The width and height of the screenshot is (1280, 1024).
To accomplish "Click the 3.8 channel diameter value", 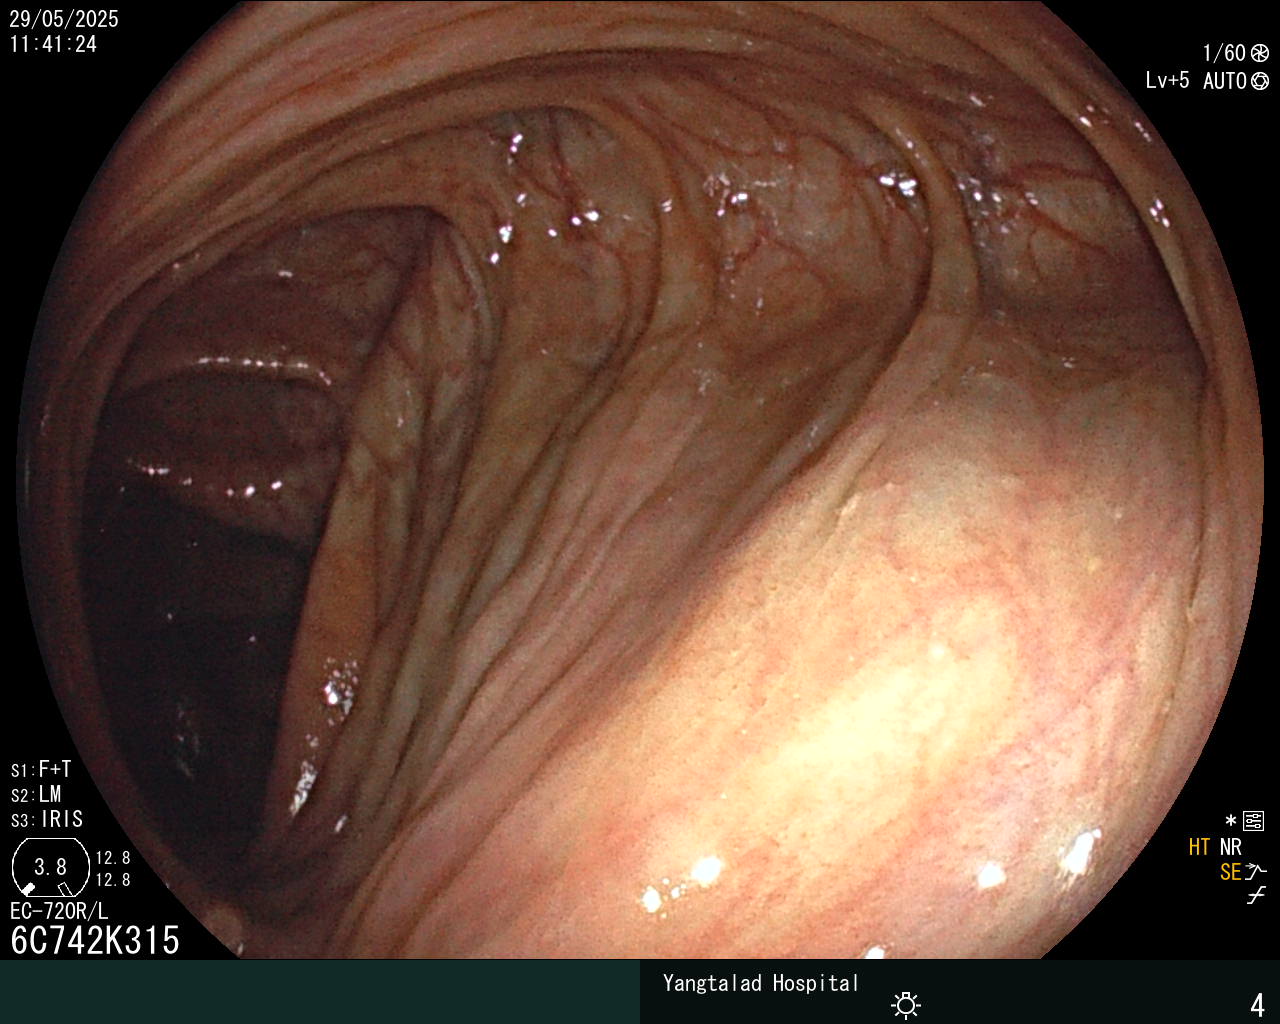I will tap(50, 866).
